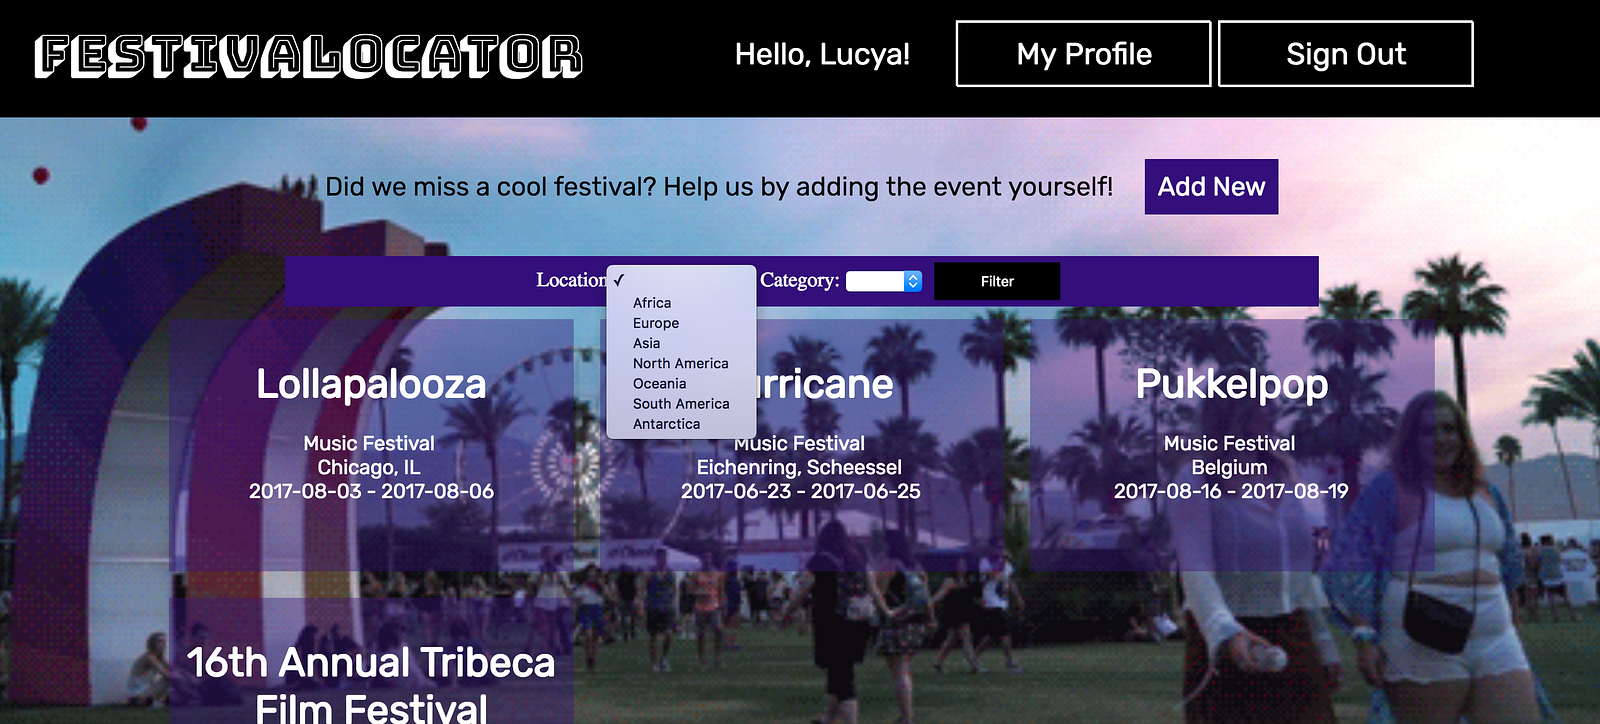
Task: Click the 'Belgium' location text
Action: point(1229,468)
